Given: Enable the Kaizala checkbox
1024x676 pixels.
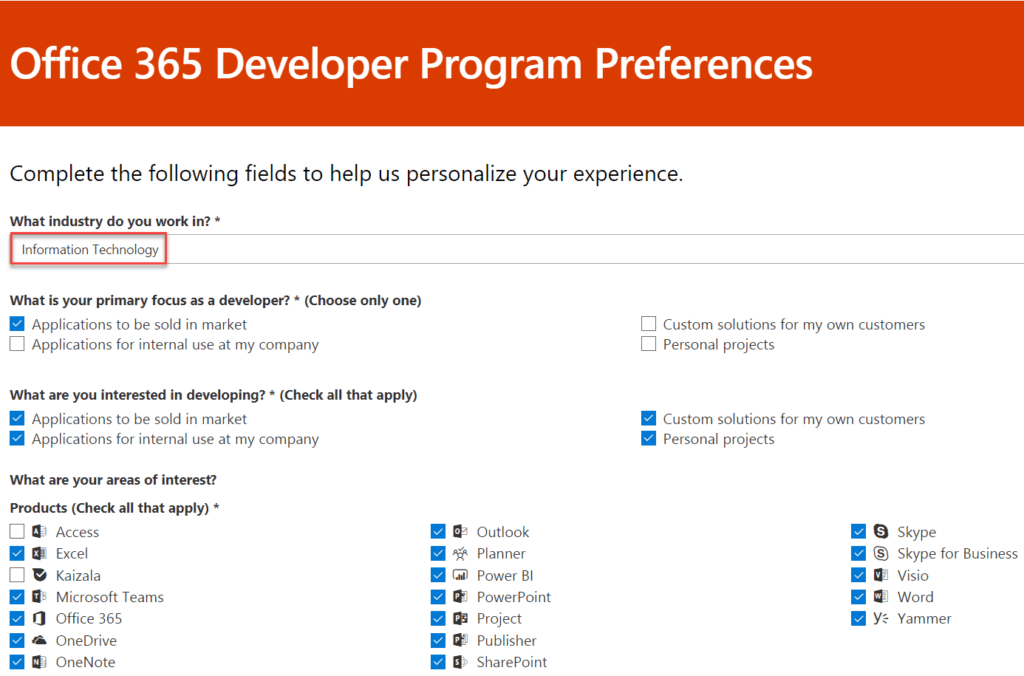Looking at the screenshot, I should pyautogui.click(x=17, y=575).
